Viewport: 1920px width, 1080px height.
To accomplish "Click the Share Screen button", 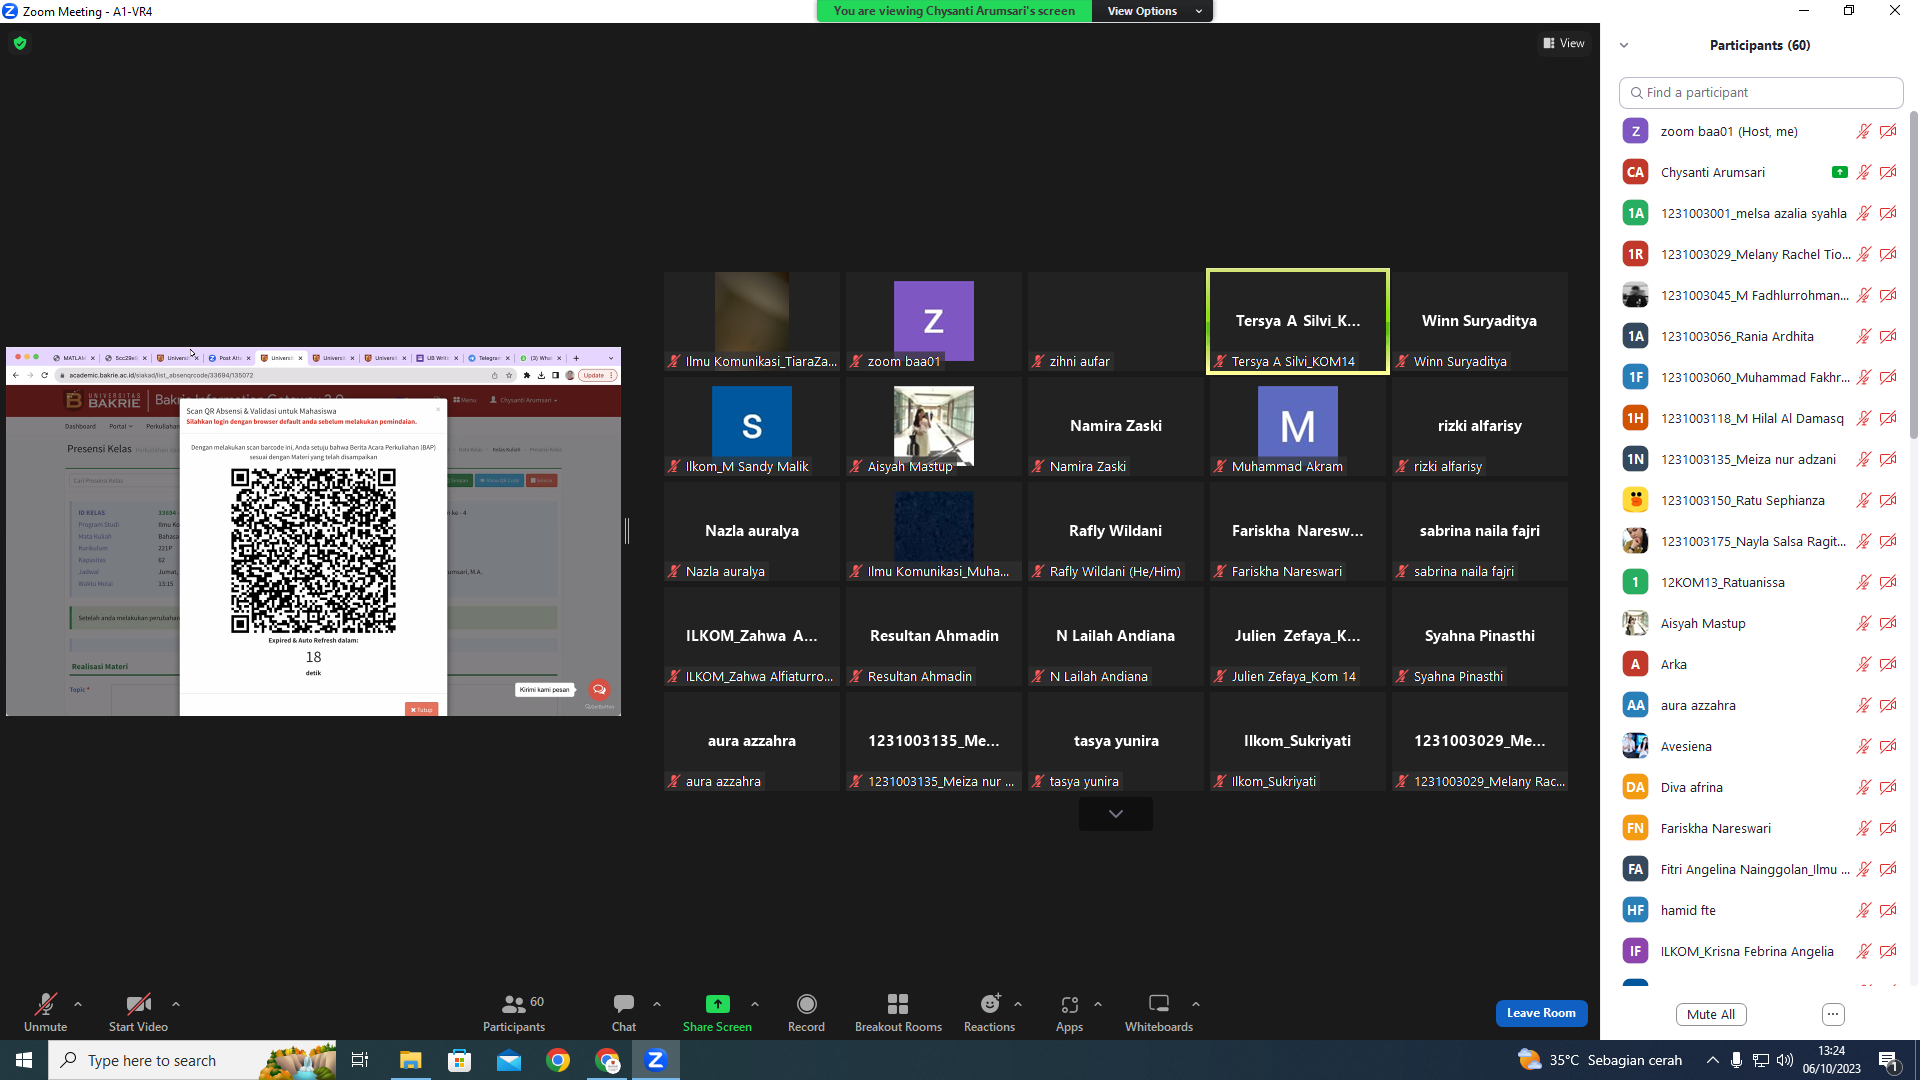I will [717, 1012].
